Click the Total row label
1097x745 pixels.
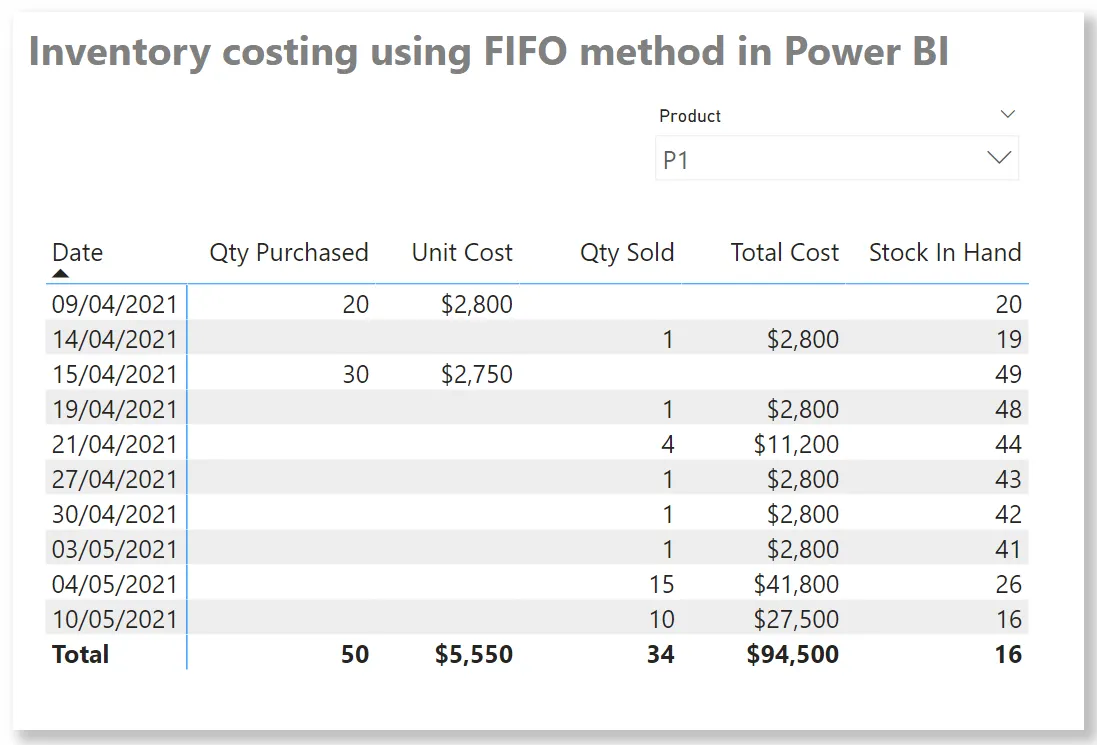80,654
